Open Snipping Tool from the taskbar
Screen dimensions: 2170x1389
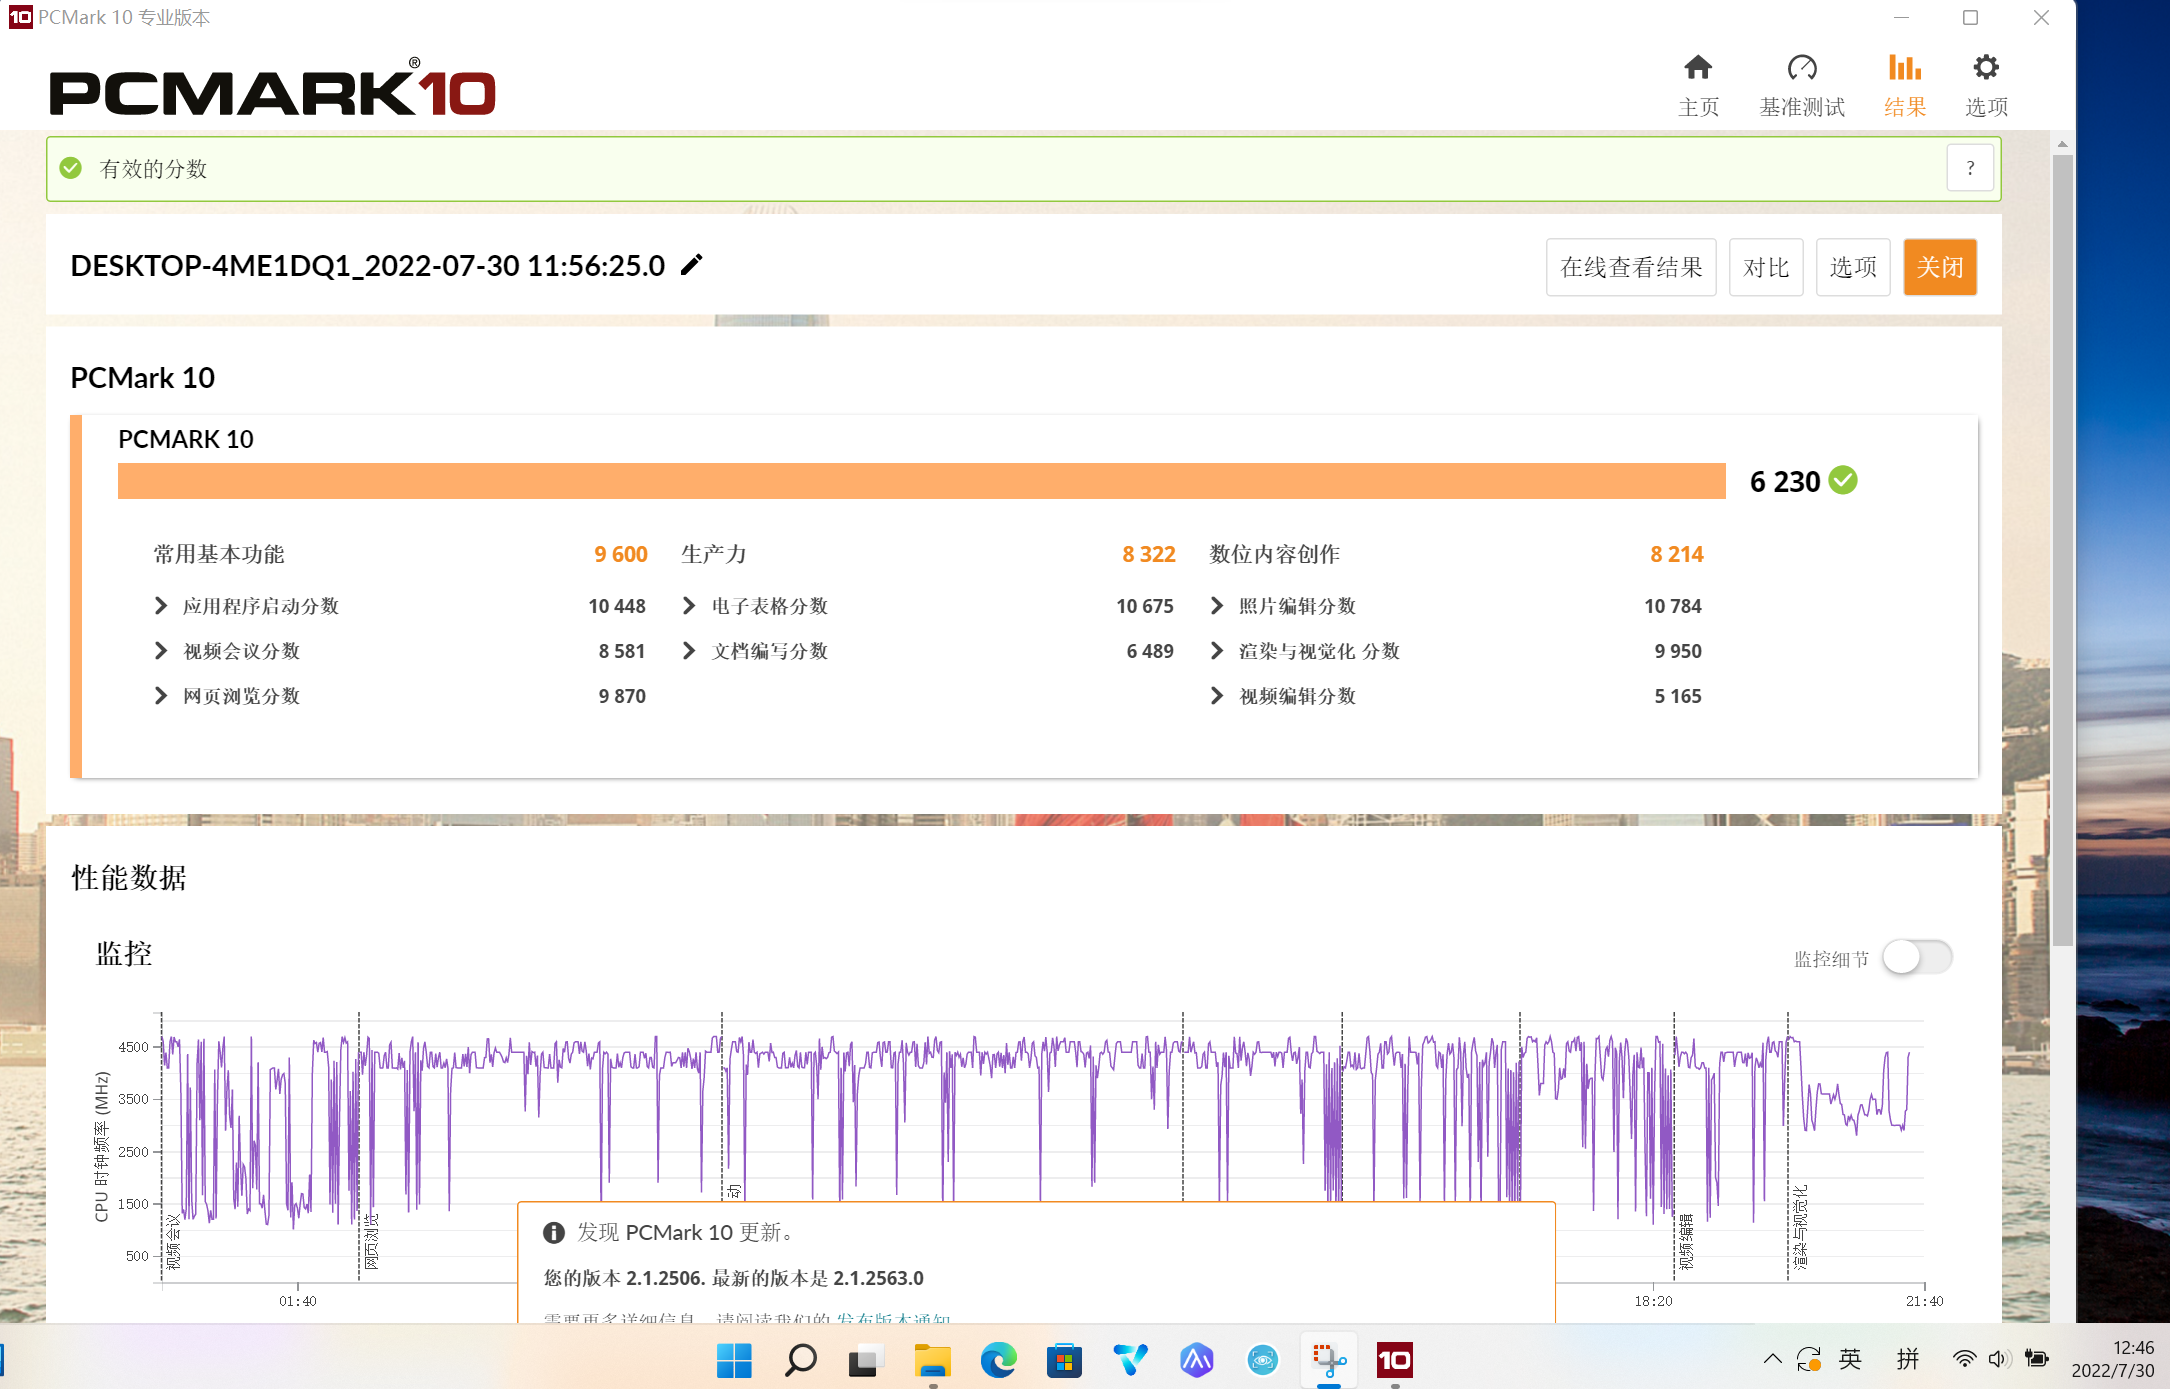coord(1329,1360)
